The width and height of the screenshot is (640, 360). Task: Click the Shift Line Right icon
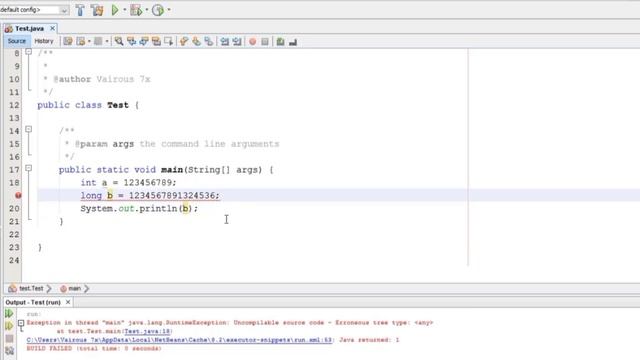click(x=237, y=41)
